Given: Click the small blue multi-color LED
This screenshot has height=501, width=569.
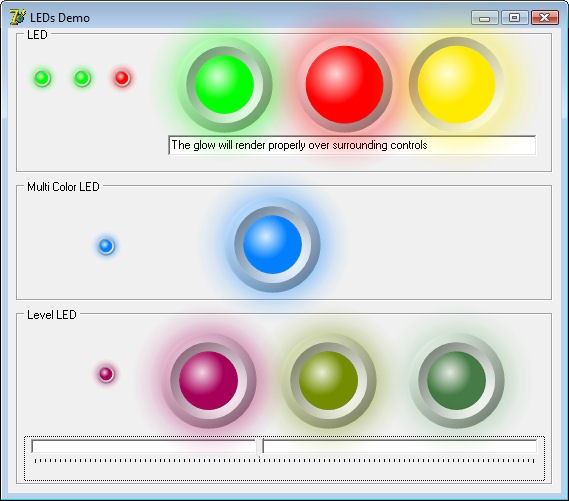Looking at the screenshot, I should pyautogui.click(x=106, y=246).
